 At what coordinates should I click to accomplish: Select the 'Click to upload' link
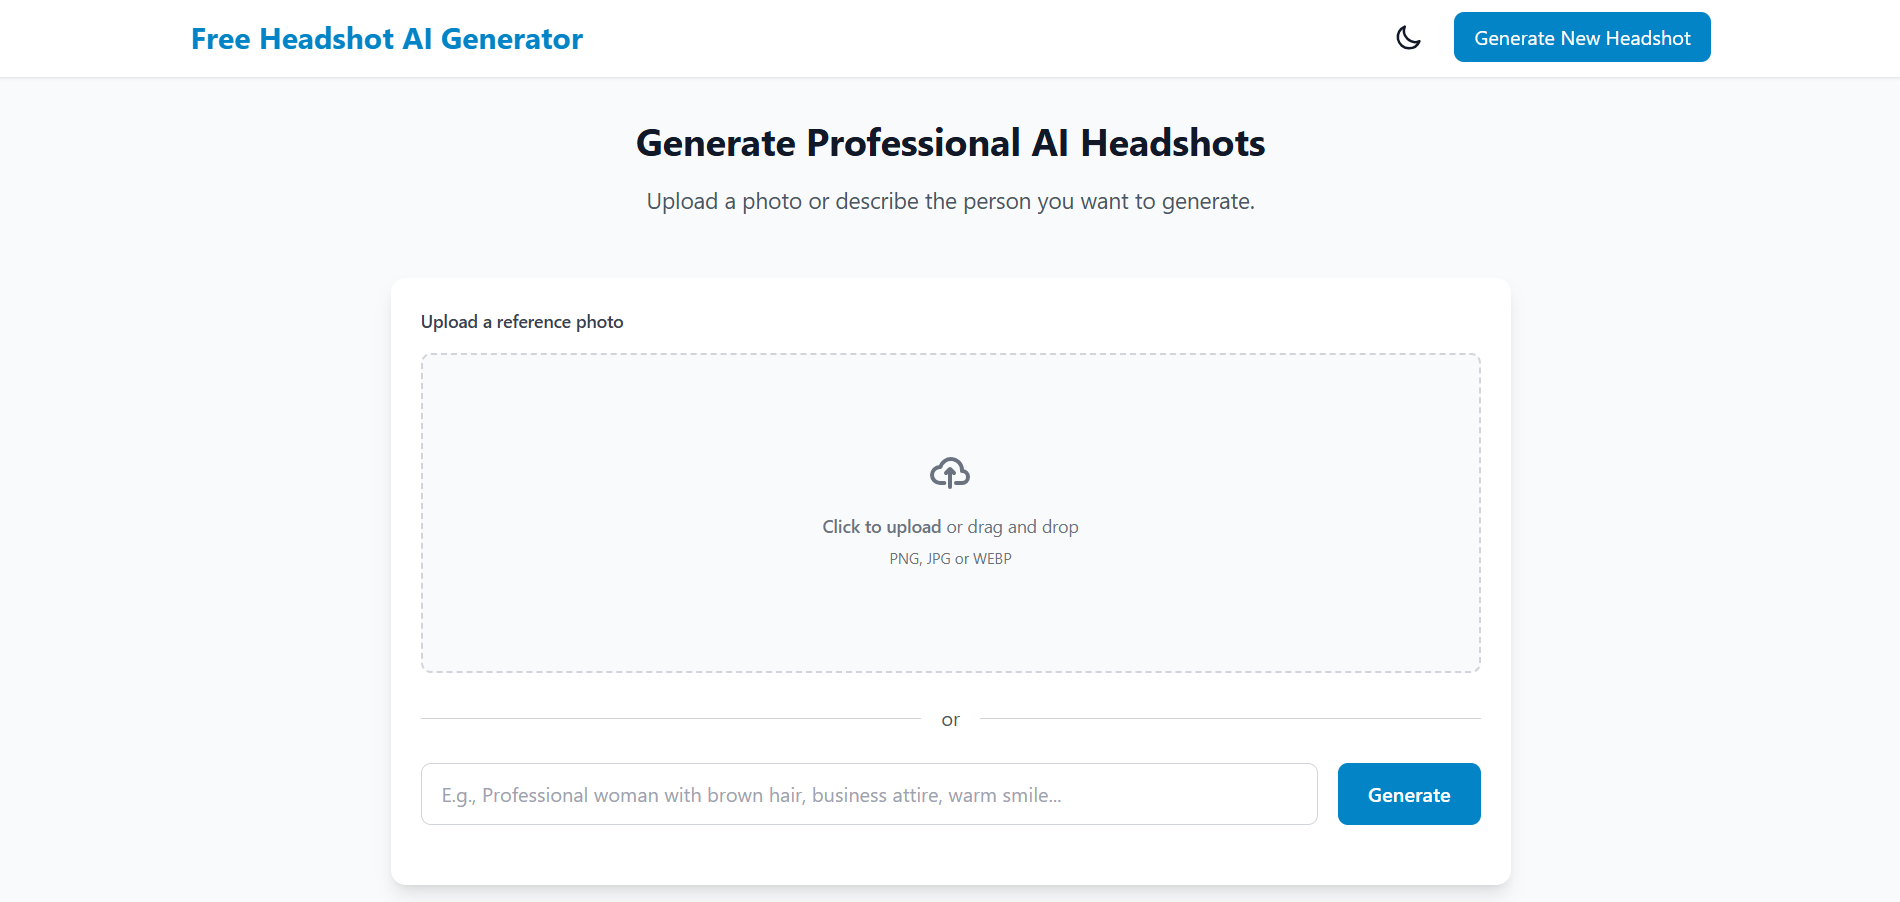(881, 526)
